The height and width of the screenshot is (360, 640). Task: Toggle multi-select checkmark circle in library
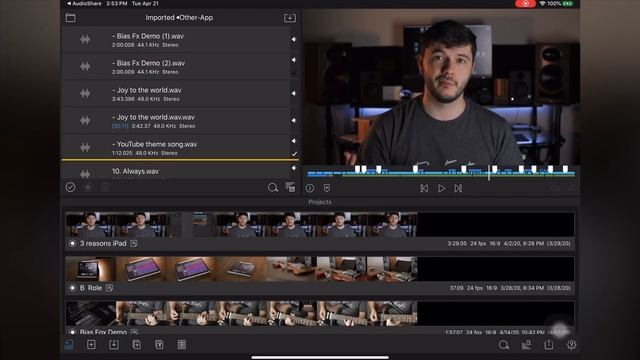tap(70, 187)
